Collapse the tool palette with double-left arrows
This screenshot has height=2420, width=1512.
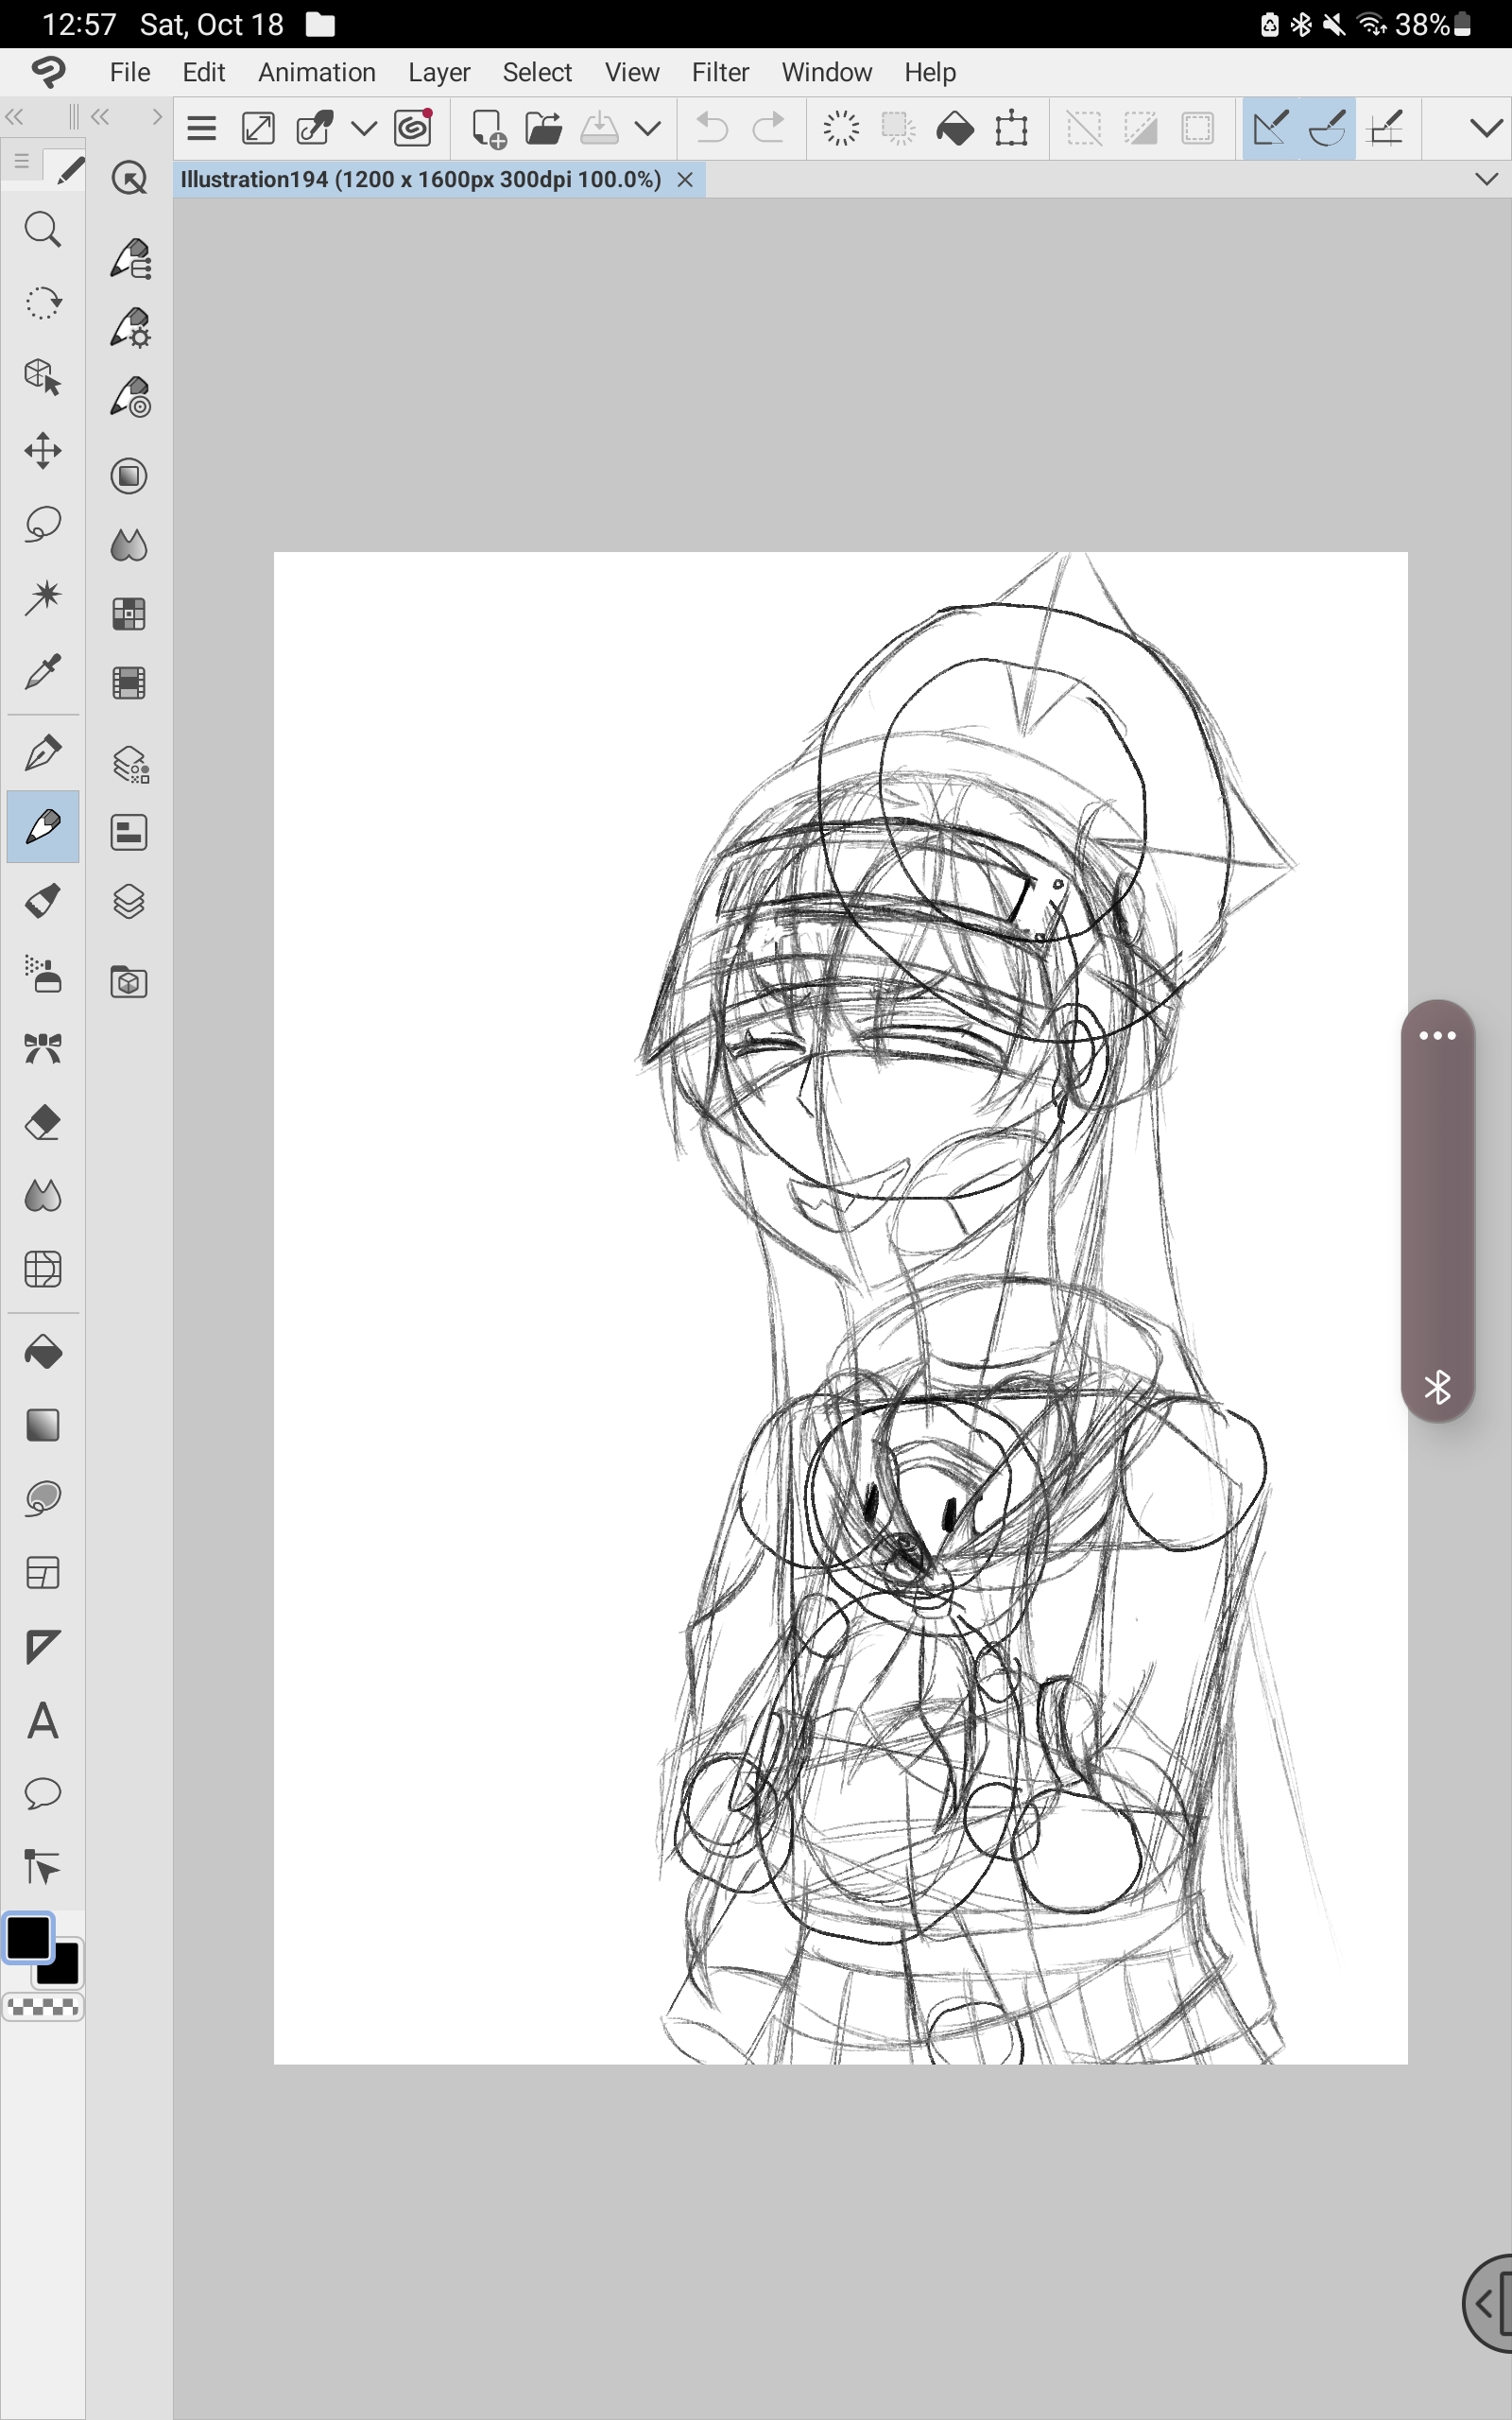[x=14, y=117]
